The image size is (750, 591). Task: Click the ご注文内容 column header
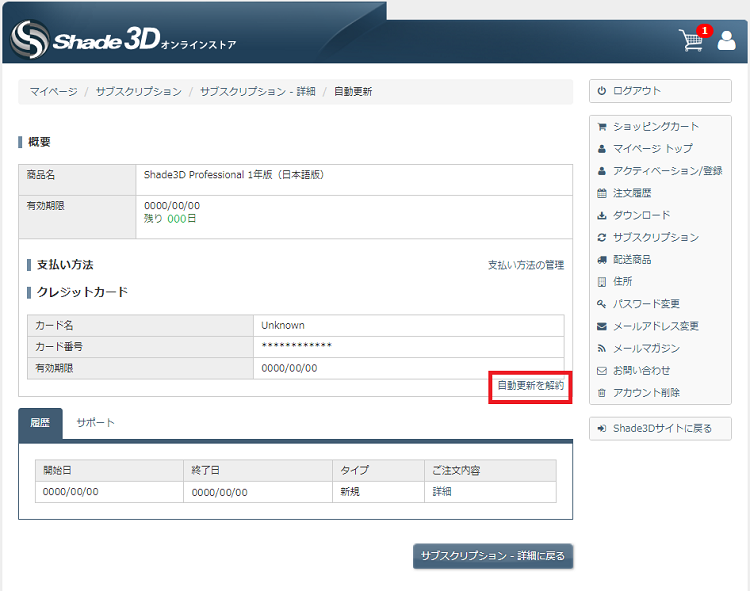coord(490,471)
